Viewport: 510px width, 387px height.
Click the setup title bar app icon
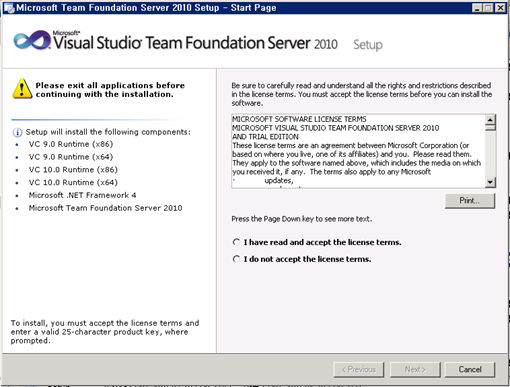pos(8,7)
